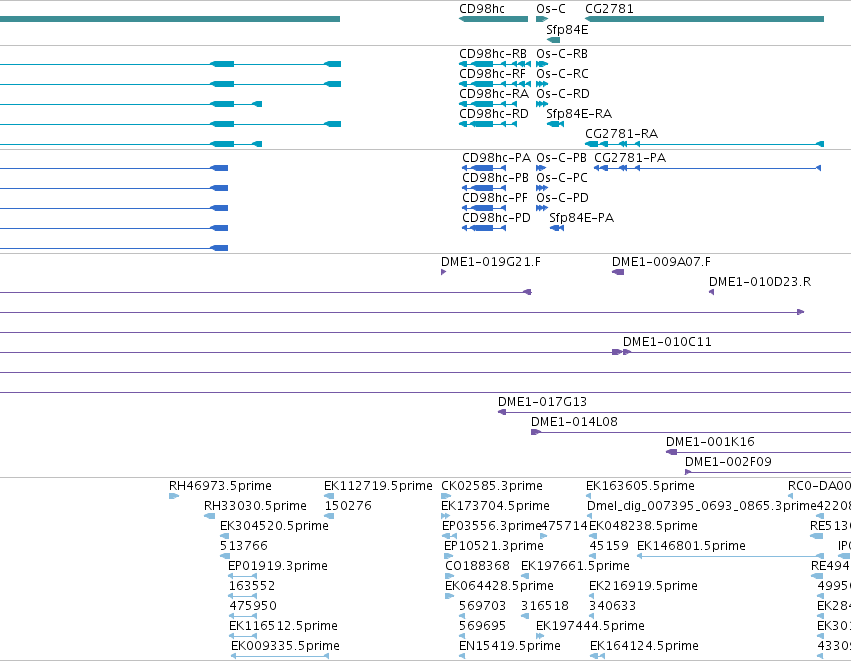The height and width of the screenshot is (661, 851).
Task: Open protein Os-C-PD
Action: (562, 198)
